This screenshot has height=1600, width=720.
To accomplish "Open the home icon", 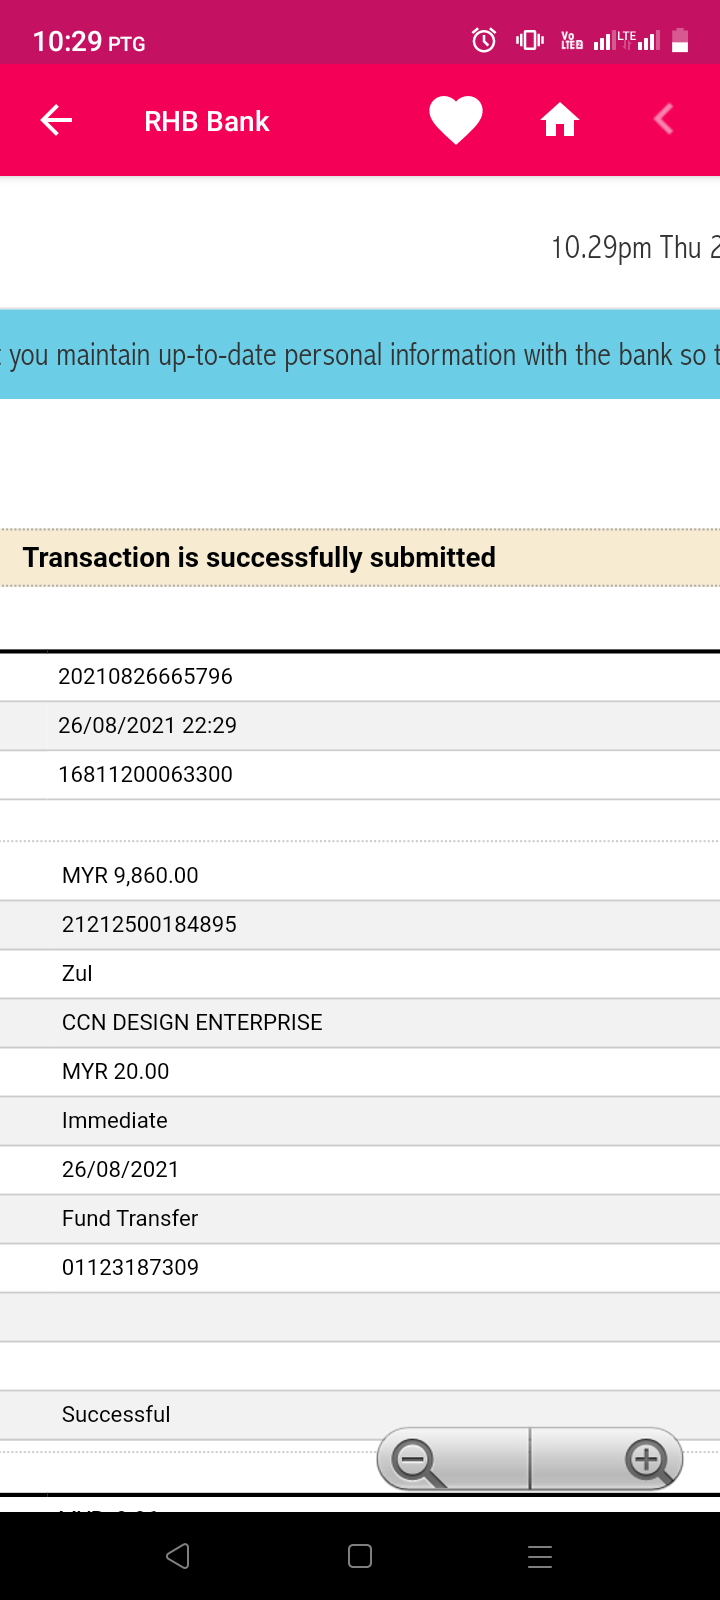I will 560,121.
